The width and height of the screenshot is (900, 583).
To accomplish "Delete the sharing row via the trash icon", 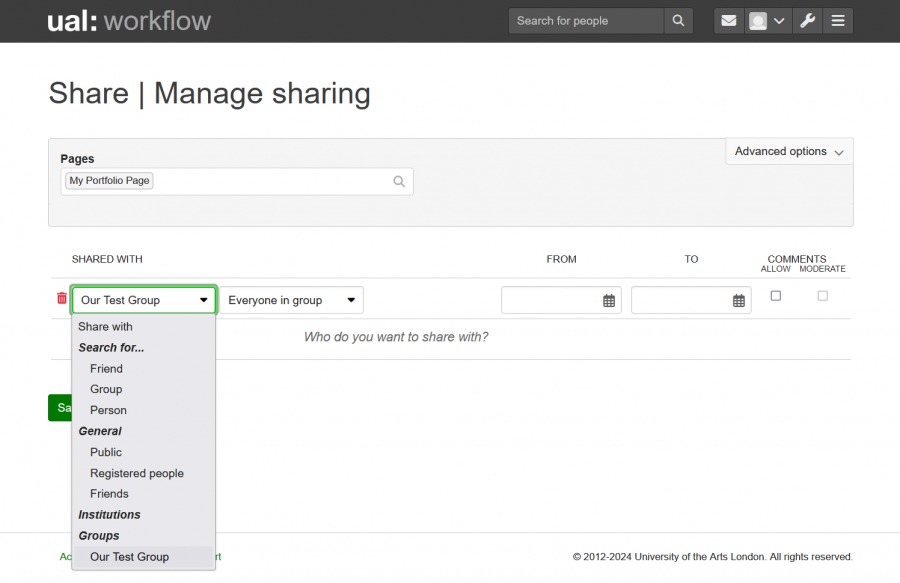I will click(61, 298).
